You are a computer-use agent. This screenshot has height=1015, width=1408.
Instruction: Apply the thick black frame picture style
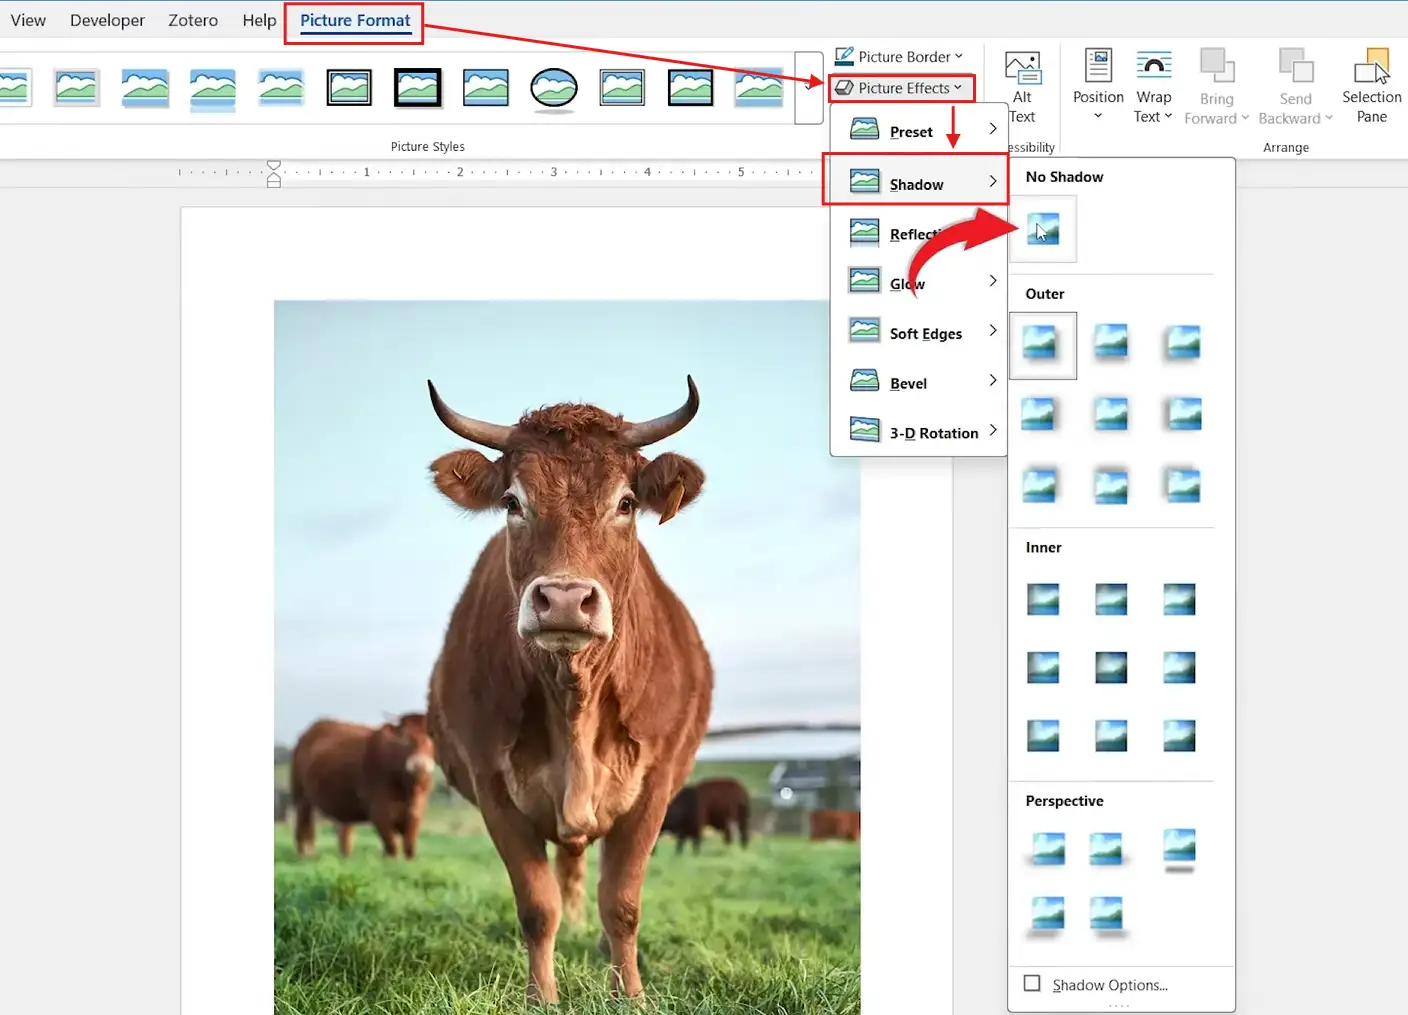417,88
